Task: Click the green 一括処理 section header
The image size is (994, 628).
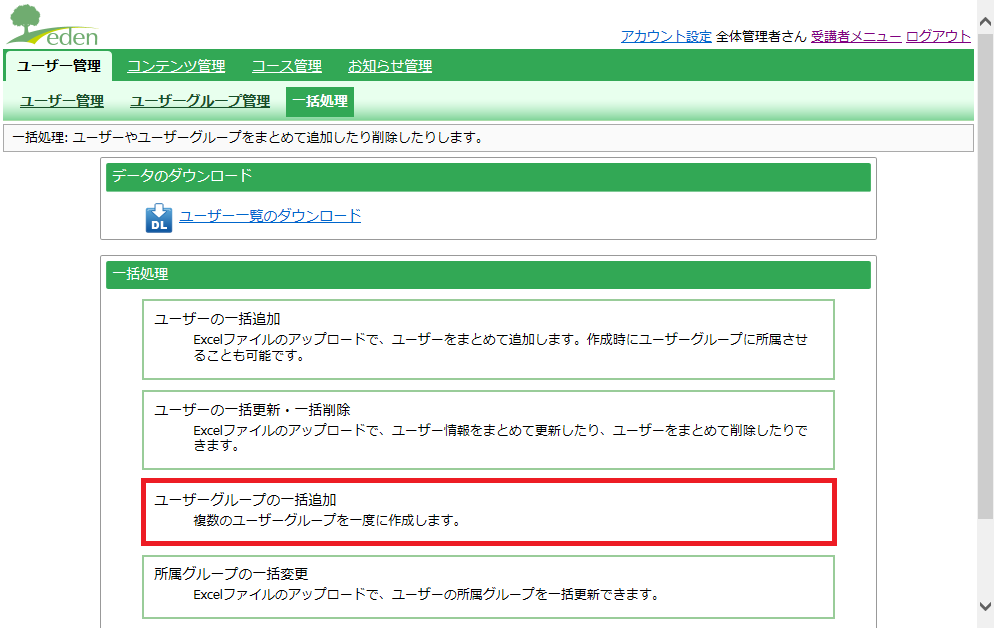Action: coord(488,274)
